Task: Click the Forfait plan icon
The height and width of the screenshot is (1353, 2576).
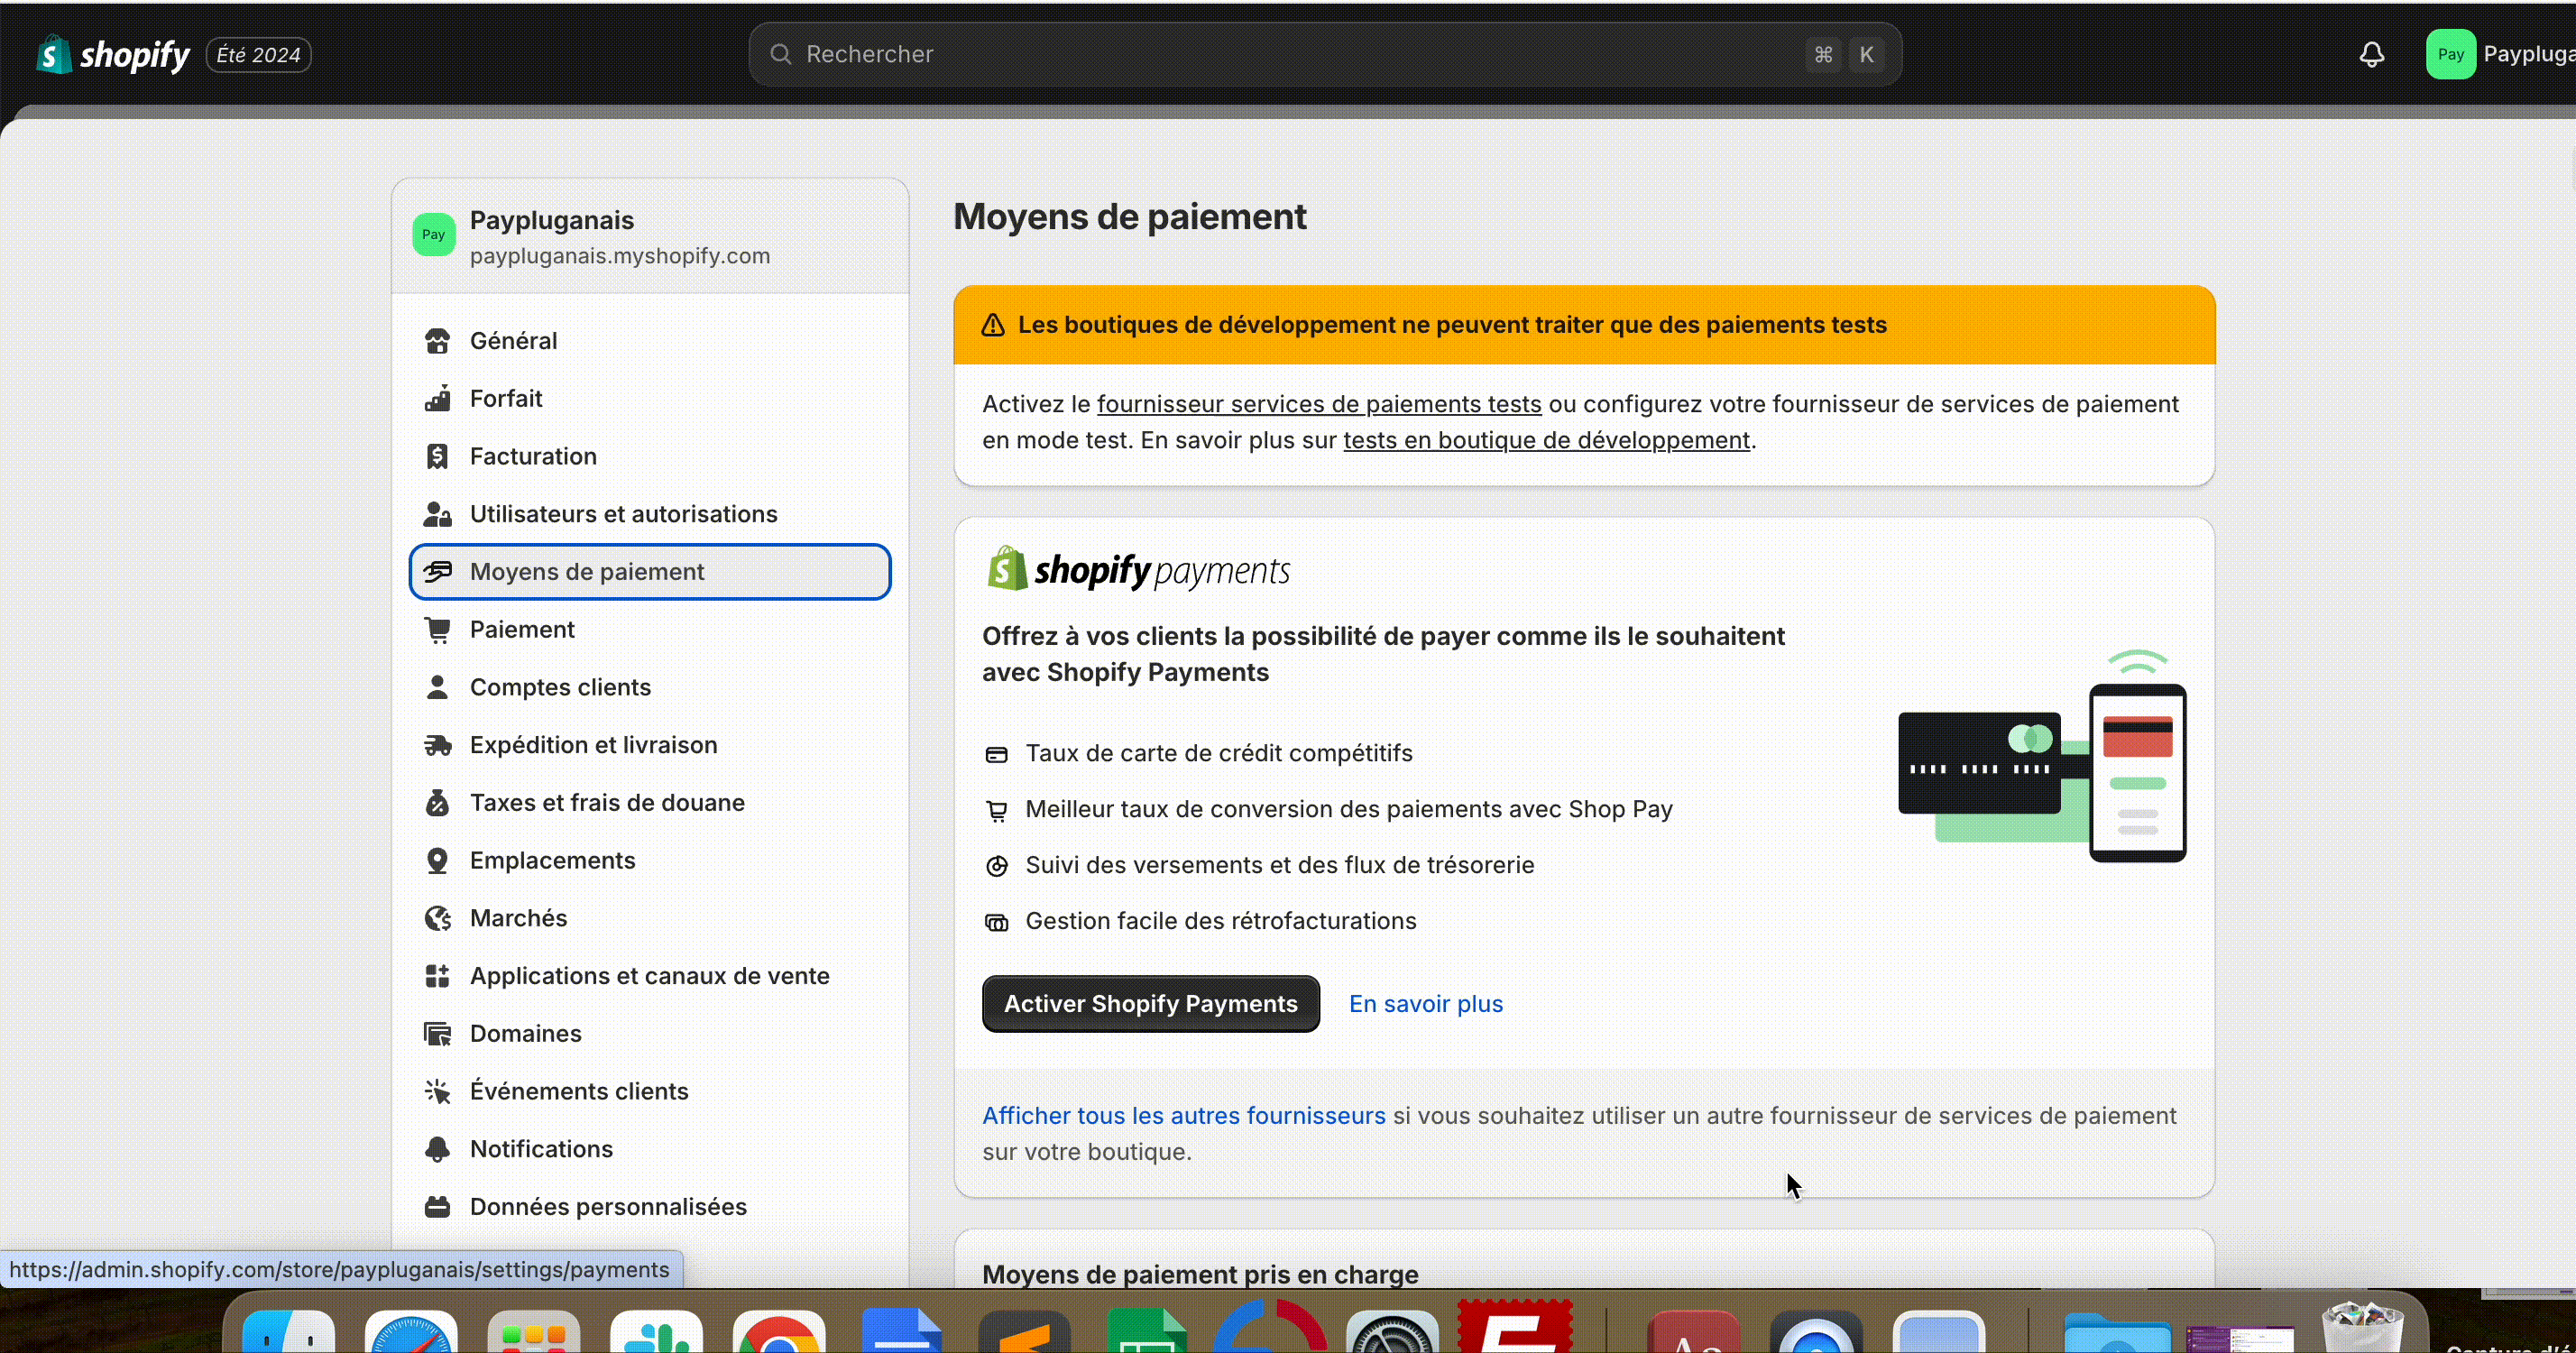Action: pos(437,399)
